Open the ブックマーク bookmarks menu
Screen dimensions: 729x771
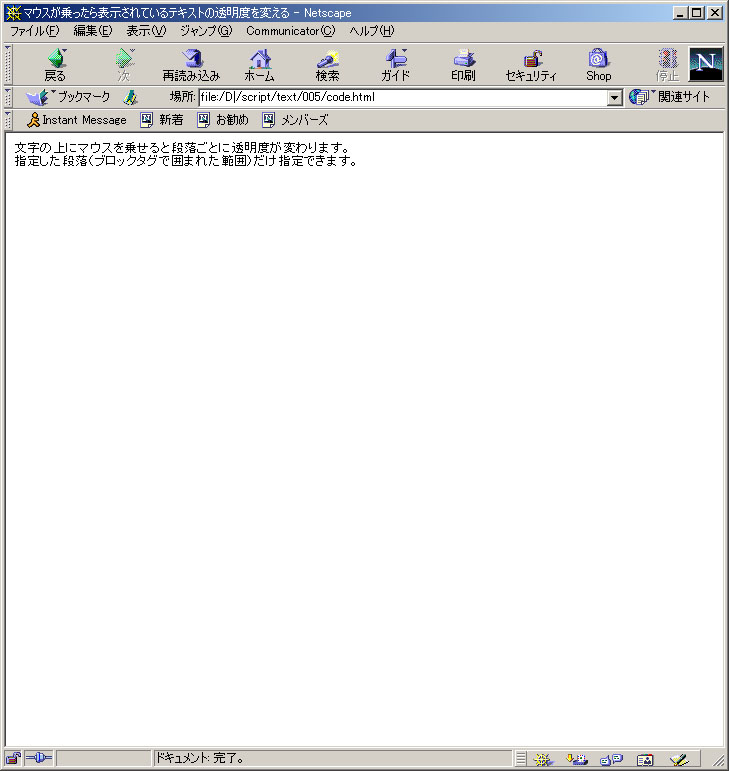[68, 97]
